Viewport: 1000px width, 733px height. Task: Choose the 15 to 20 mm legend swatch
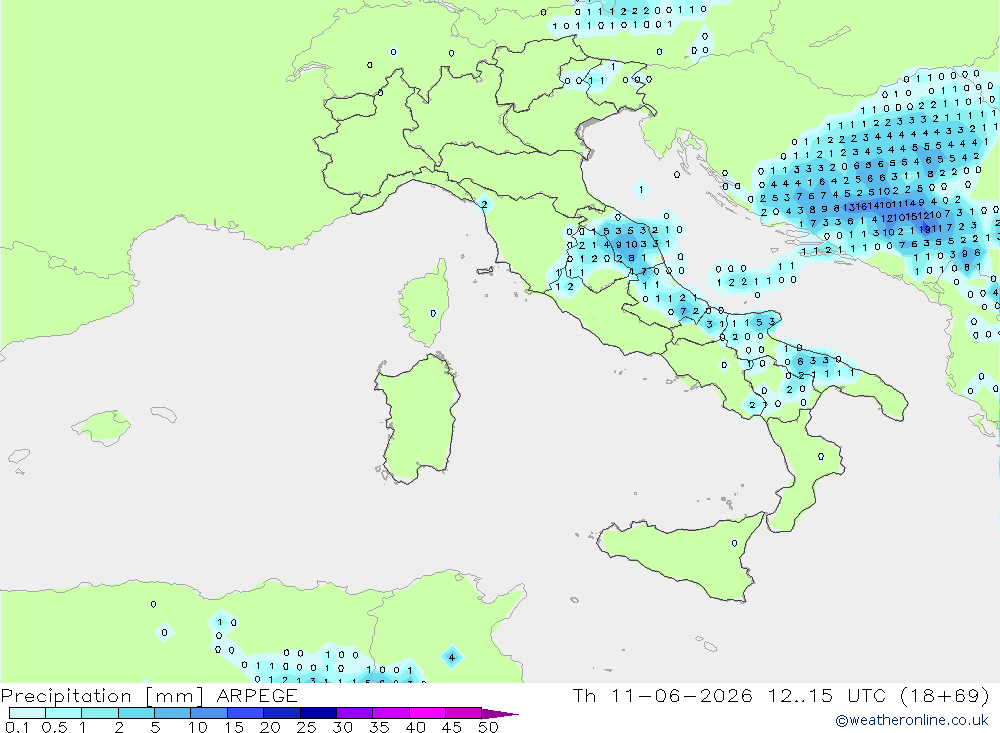click(246, 713)
